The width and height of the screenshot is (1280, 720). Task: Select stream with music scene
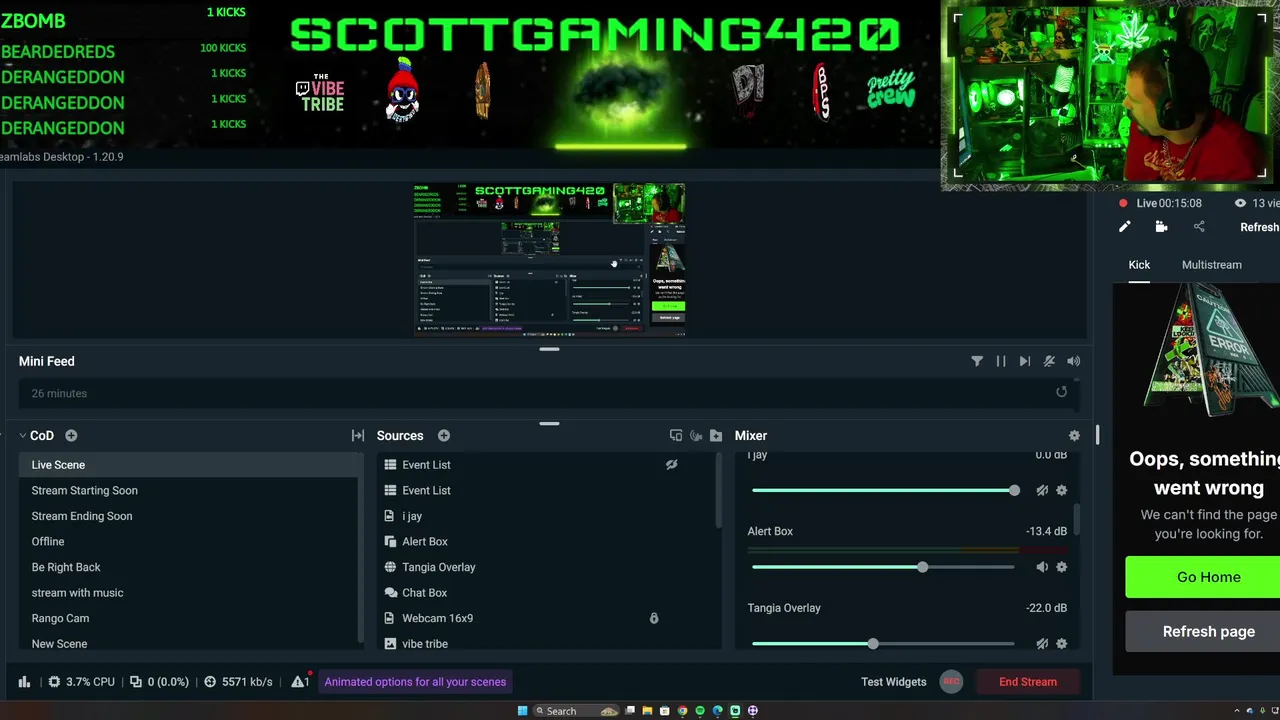tap(190, 592)
